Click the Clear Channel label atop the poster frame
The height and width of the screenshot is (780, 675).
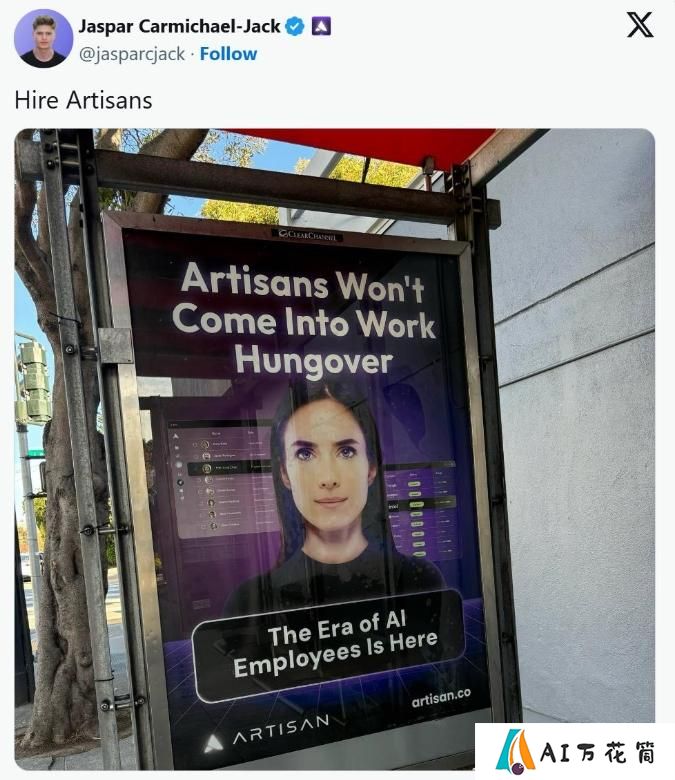click(307, 235)
